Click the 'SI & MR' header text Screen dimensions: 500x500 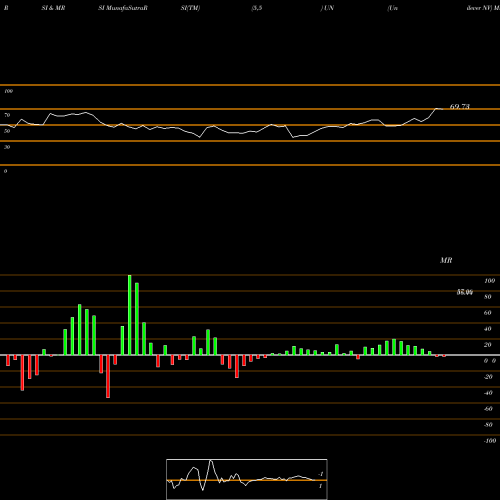(x=53, y=8)
